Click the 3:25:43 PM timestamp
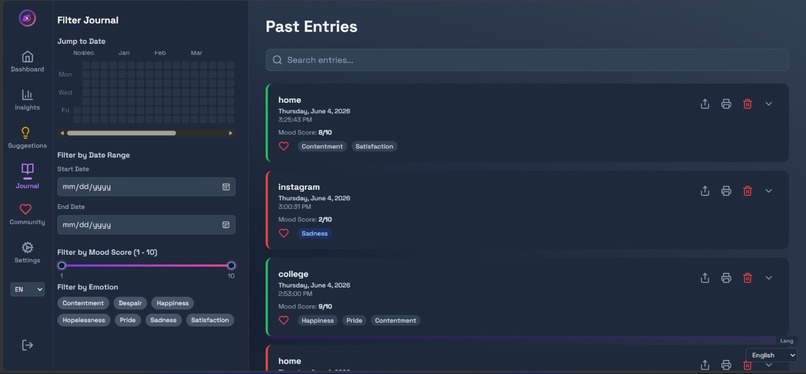Image resolution: width=806 pixels, height=374 pixels. click(x=295, y=120)
